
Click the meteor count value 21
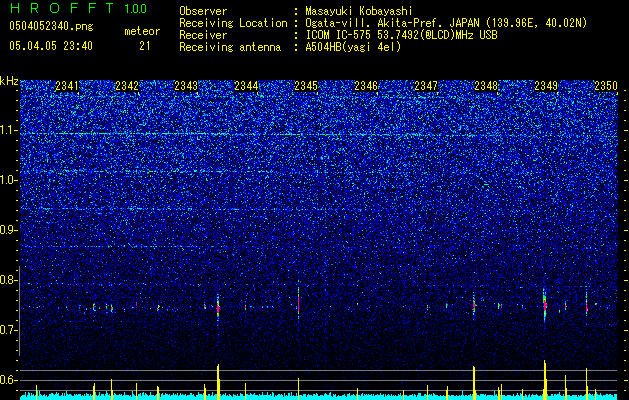point(144,46)
